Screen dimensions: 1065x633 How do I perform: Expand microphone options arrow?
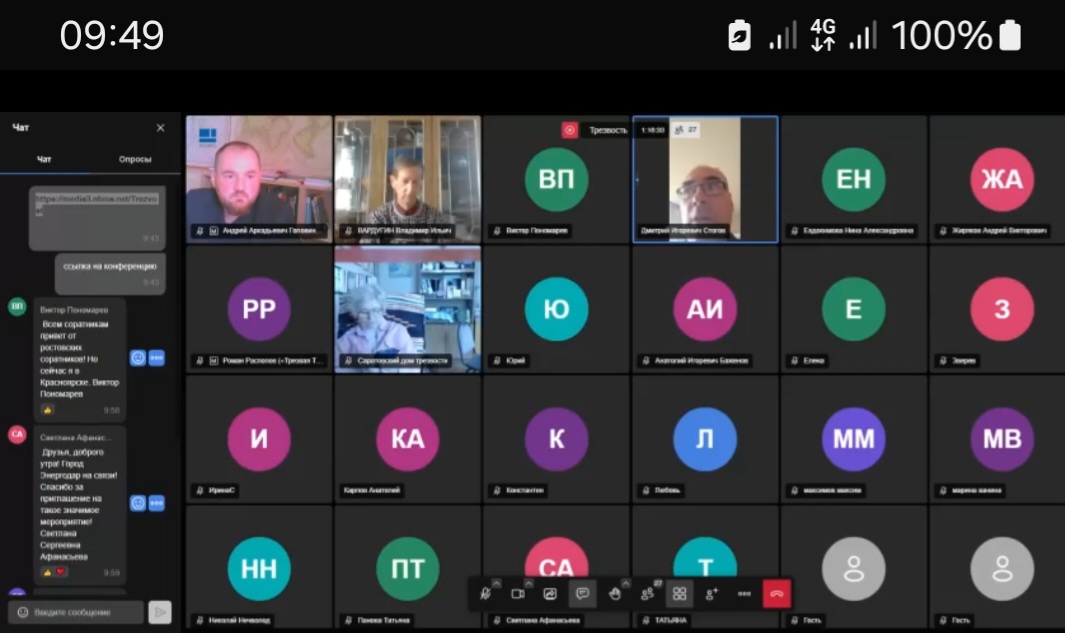(x=497, y=583)
